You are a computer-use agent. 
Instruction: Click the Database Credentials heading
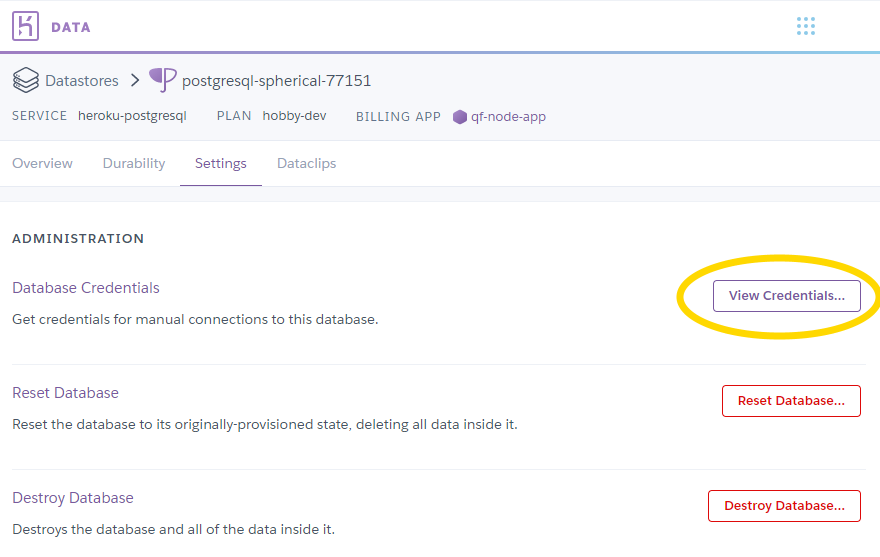pos(86,288)
